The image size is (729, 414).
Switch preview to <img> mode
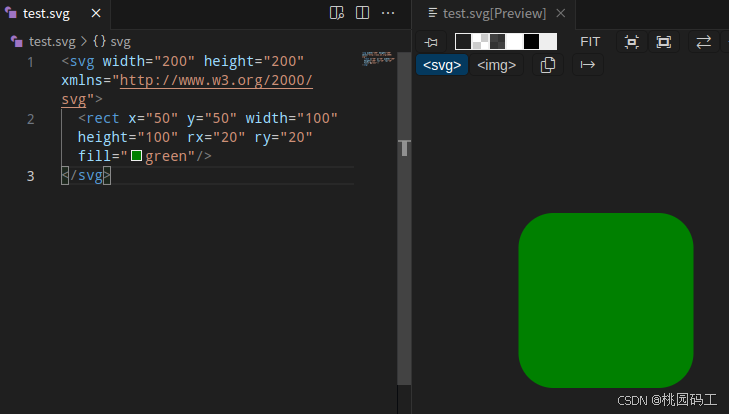click(x=497, y=65)
